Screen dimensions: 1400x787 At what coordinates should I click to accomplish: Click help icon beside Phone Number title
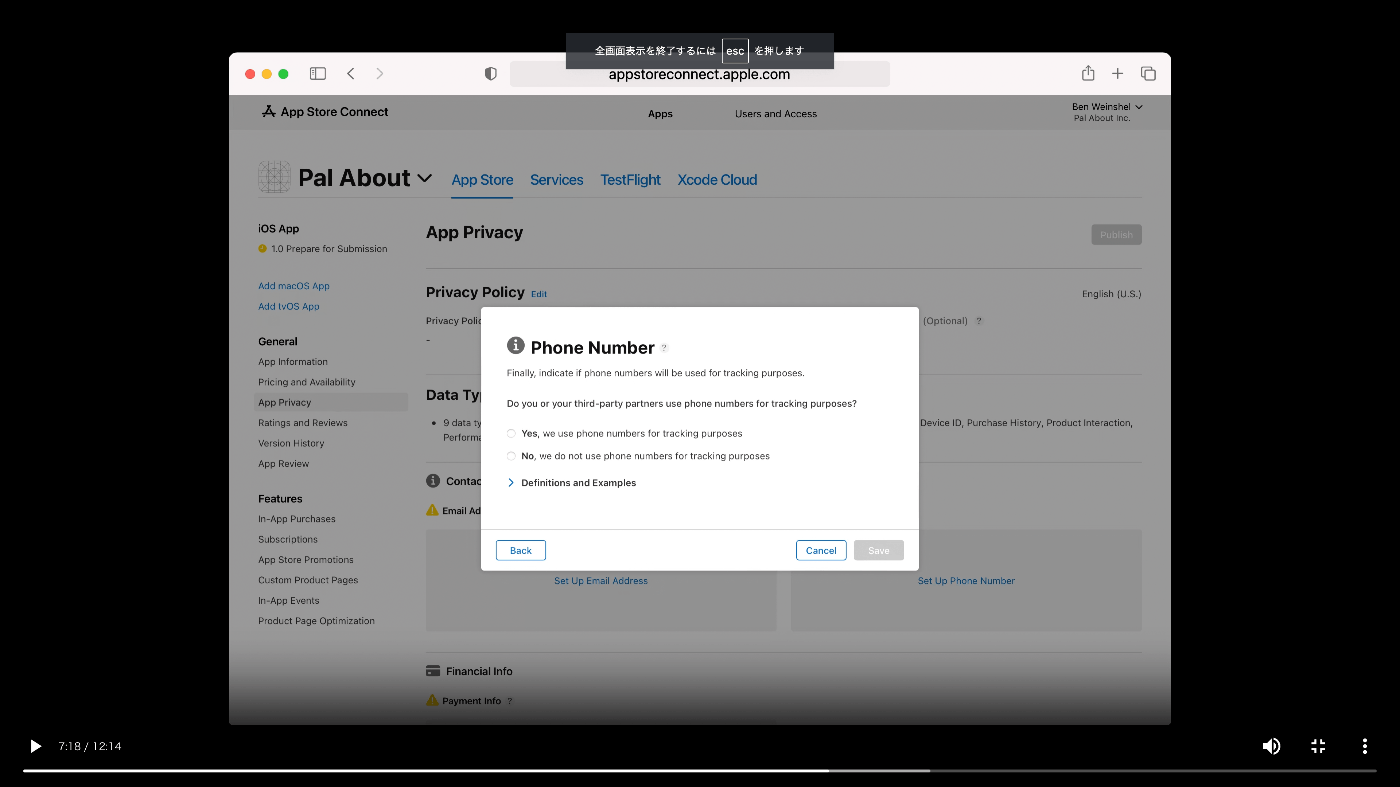[x=664, y=348]
